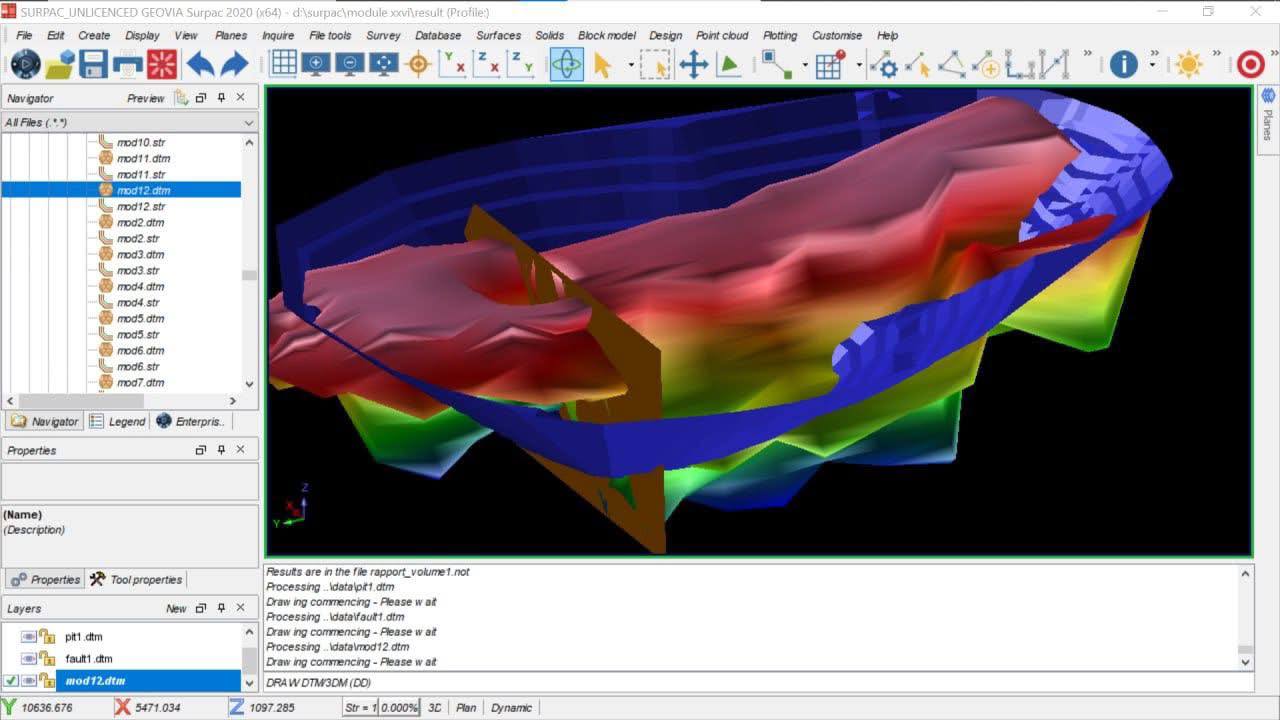Select mod5.dtm in the file tree
This screenshot has width=1280, height=720.
point(140,318)
